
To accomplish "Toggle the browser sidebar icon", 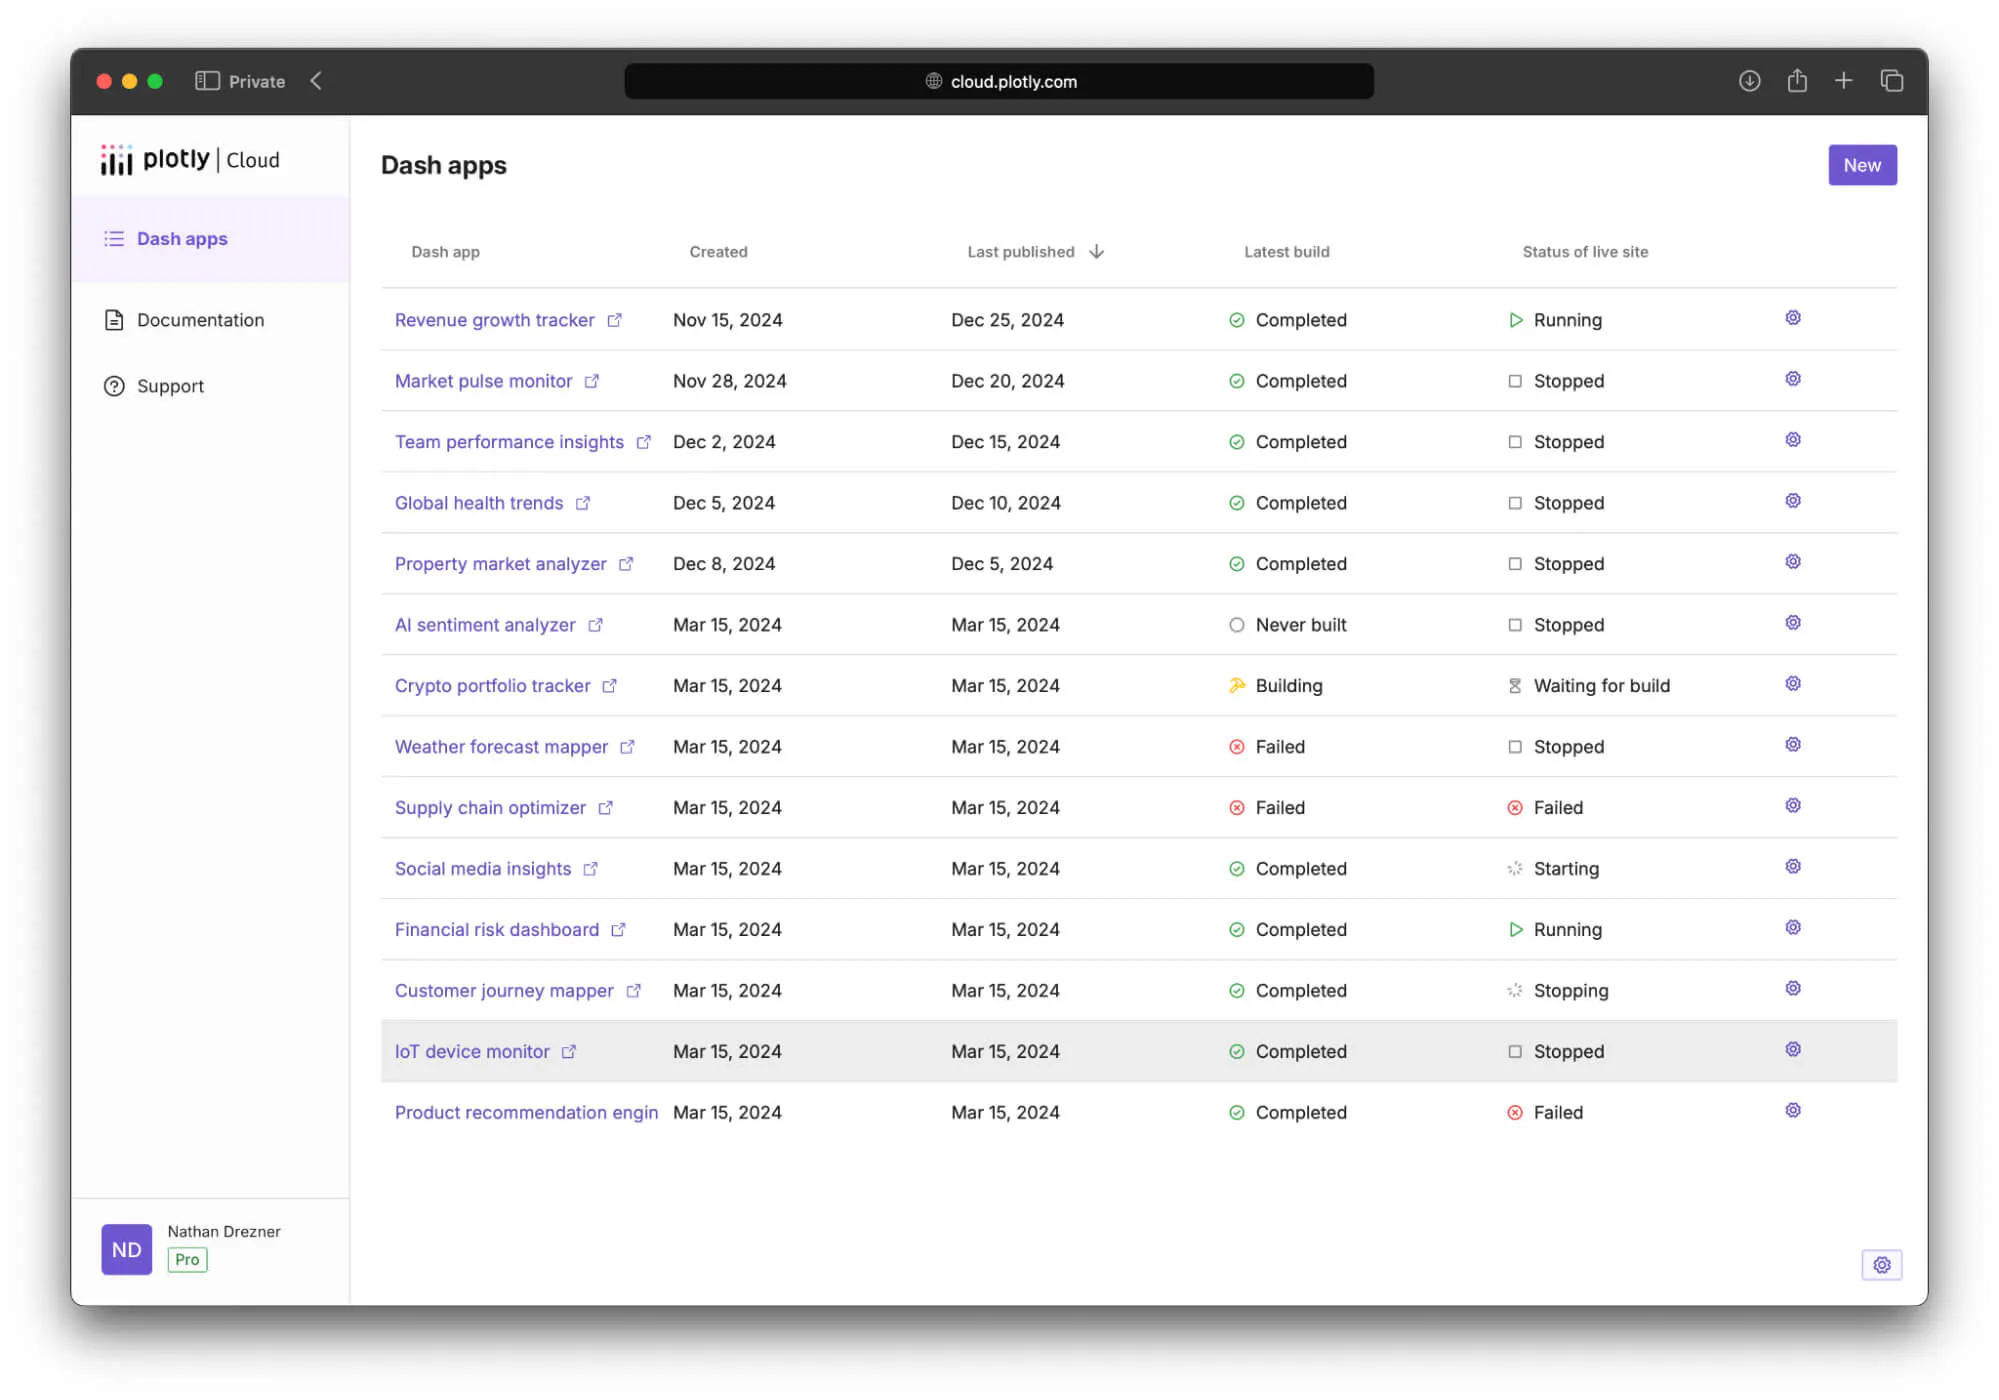I will (x=207, y=81).
